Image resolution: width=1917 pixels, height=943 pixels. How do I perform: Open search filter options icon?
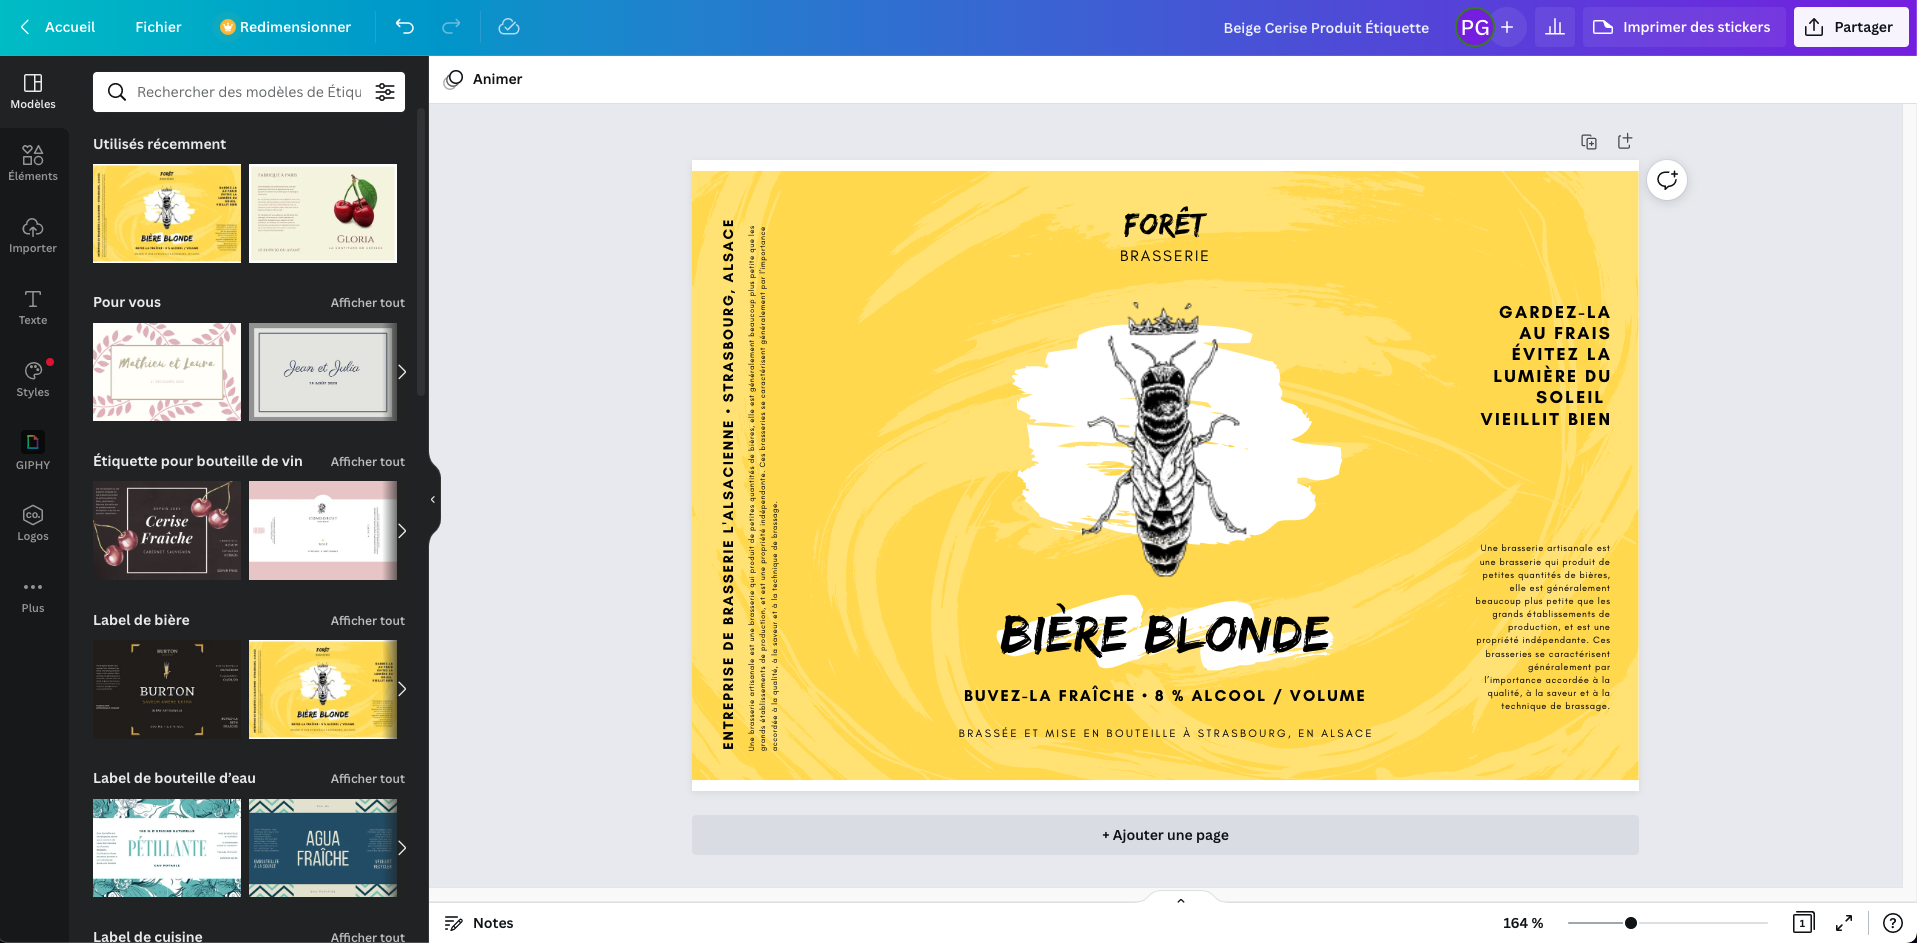[385, 92]
